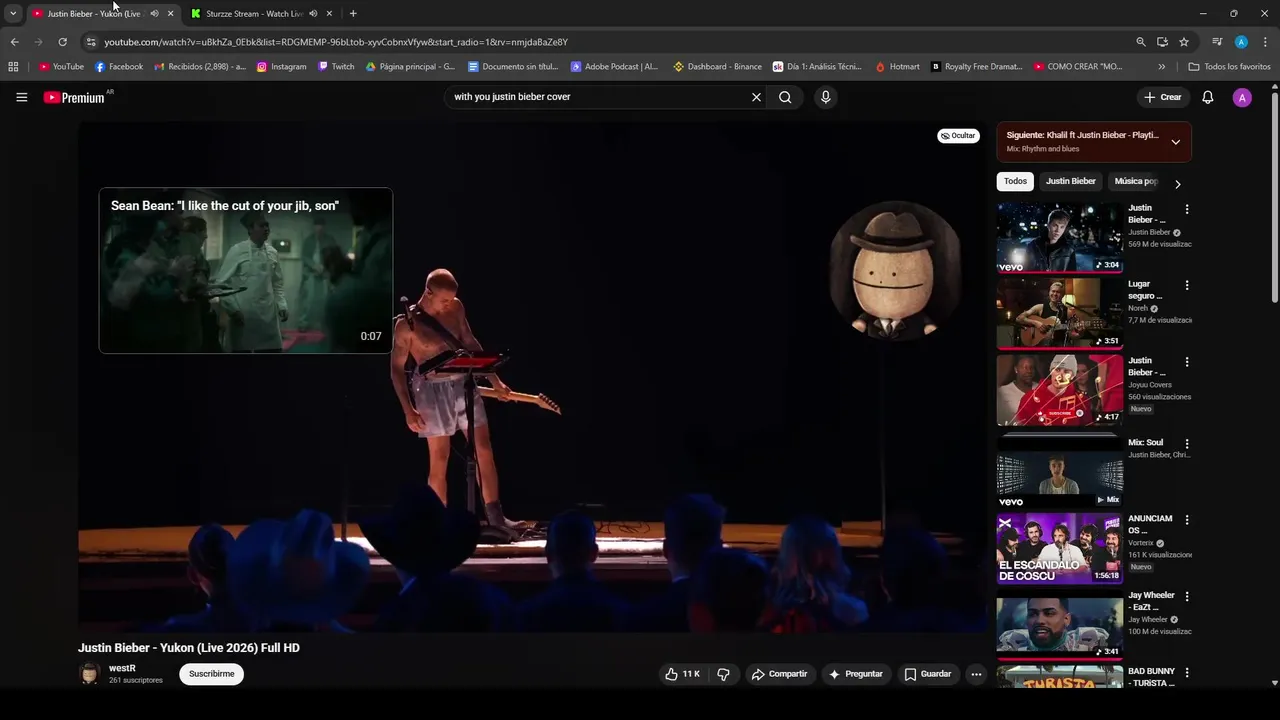Open the Twitch bookmark
The height and width of the screenshot is (720, 1280).
[x=336, y=67]
